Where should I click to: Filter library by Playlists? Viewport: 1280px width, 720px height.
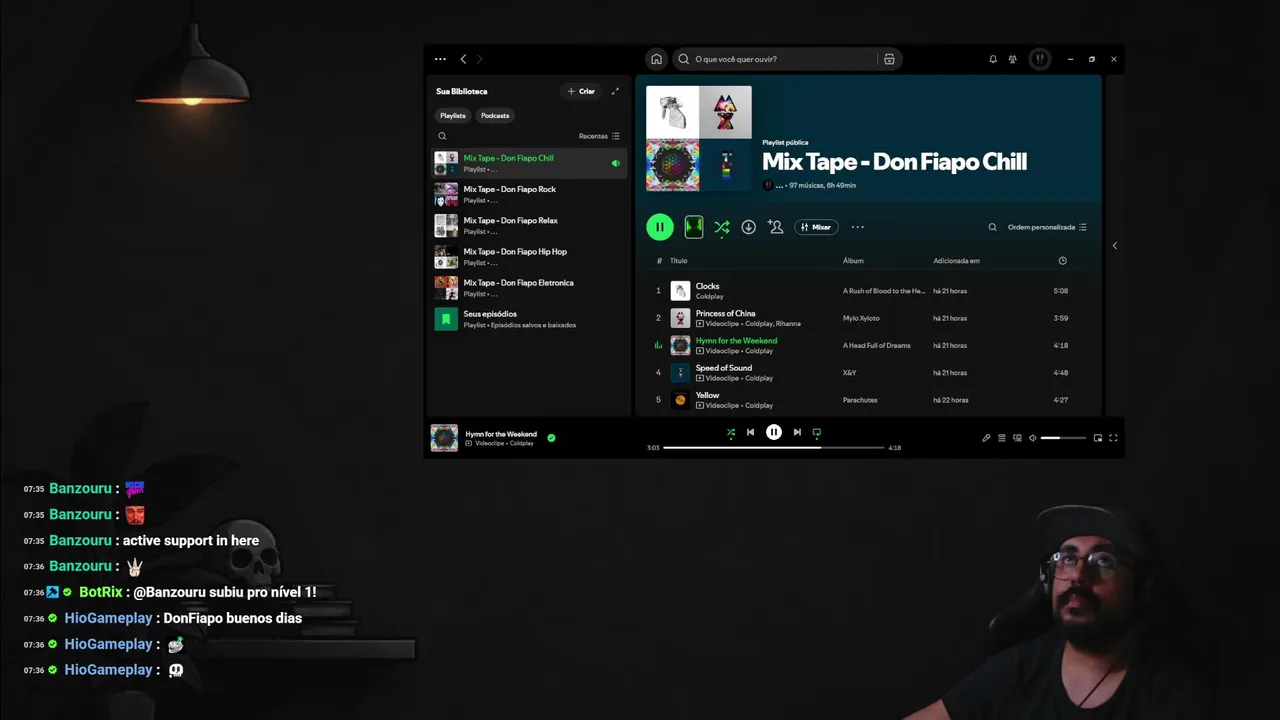(453, 116)
